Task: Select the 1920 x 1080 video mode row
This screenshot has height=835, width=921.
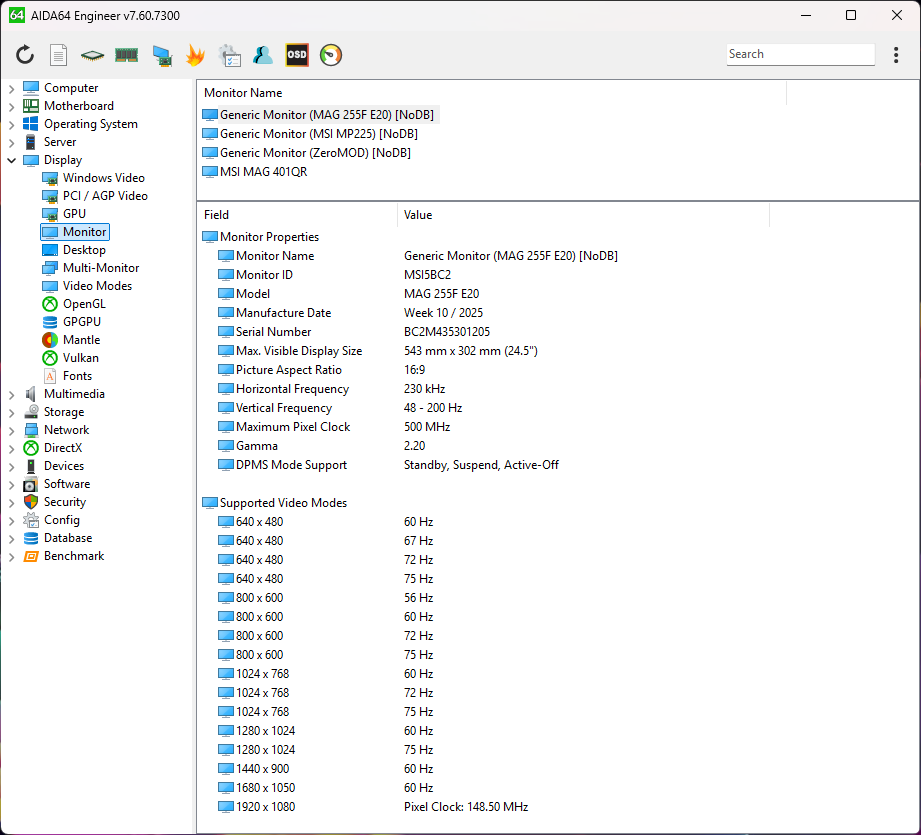Action: point(491,807)
